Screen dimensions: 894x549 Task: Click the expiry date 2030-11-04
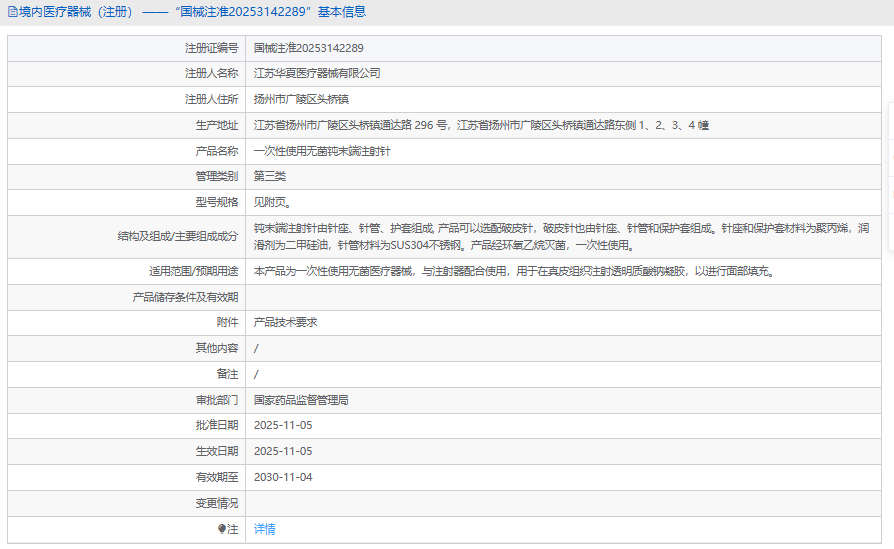pyautogui.click(x=283, y=477)
